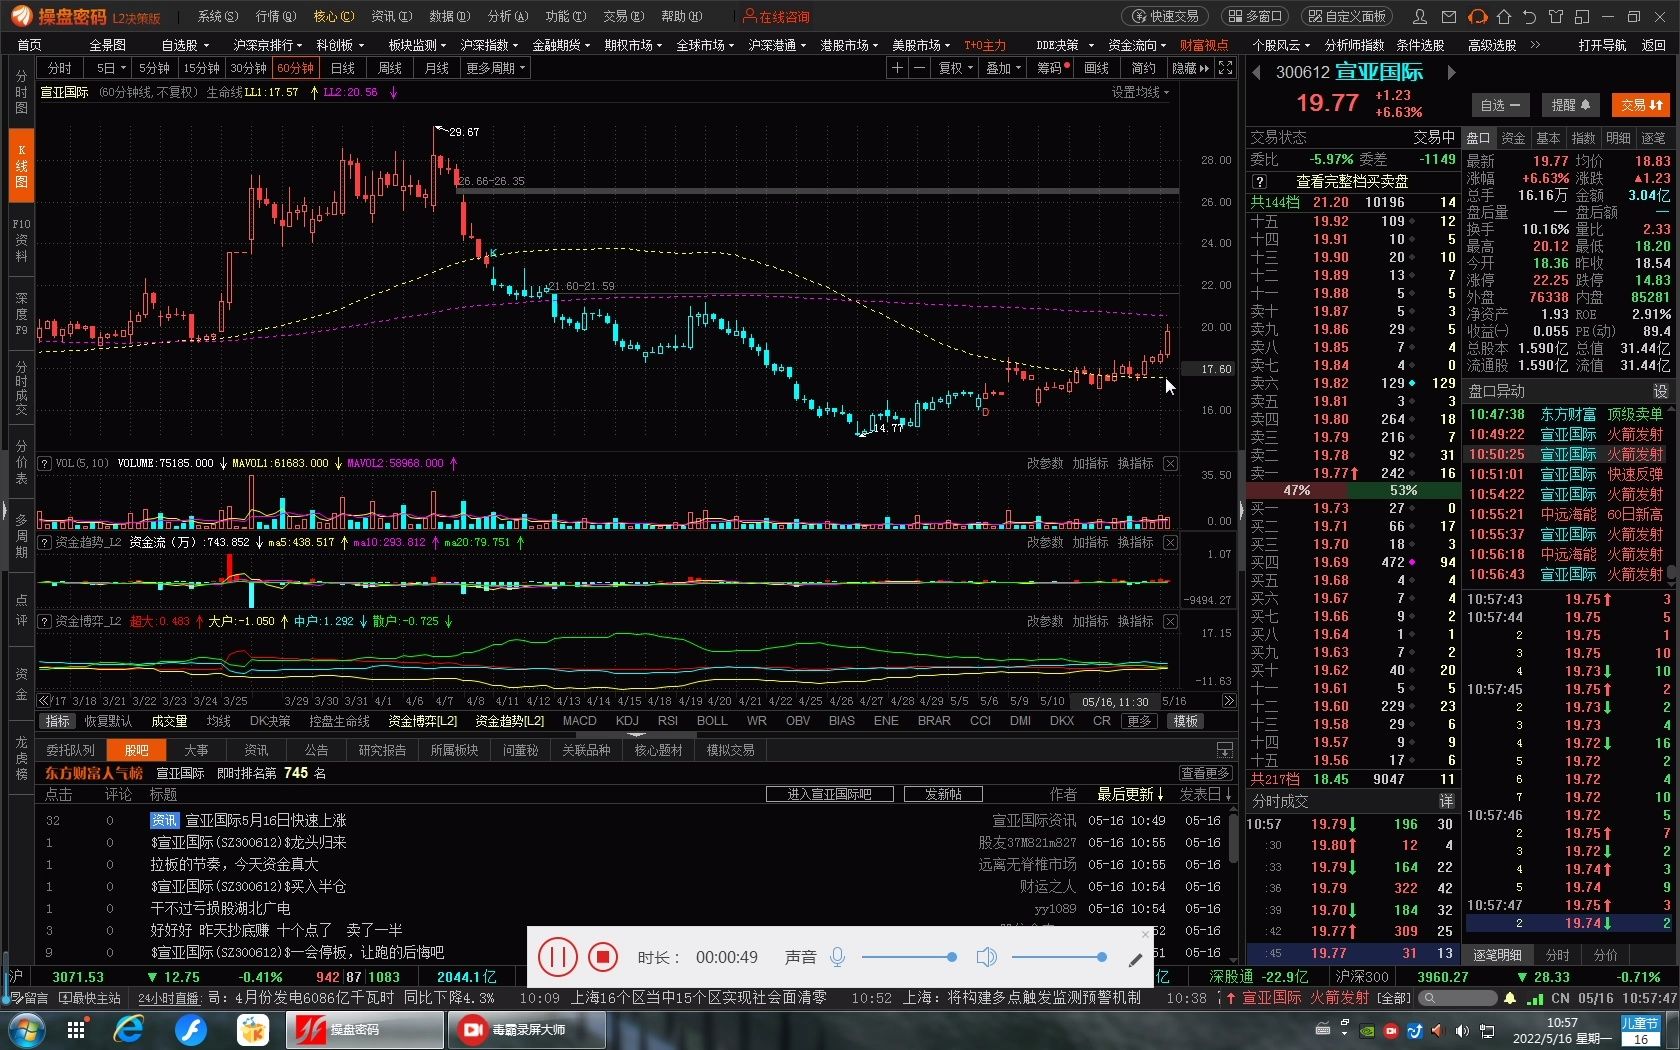Open the 分析 menu

507,16
